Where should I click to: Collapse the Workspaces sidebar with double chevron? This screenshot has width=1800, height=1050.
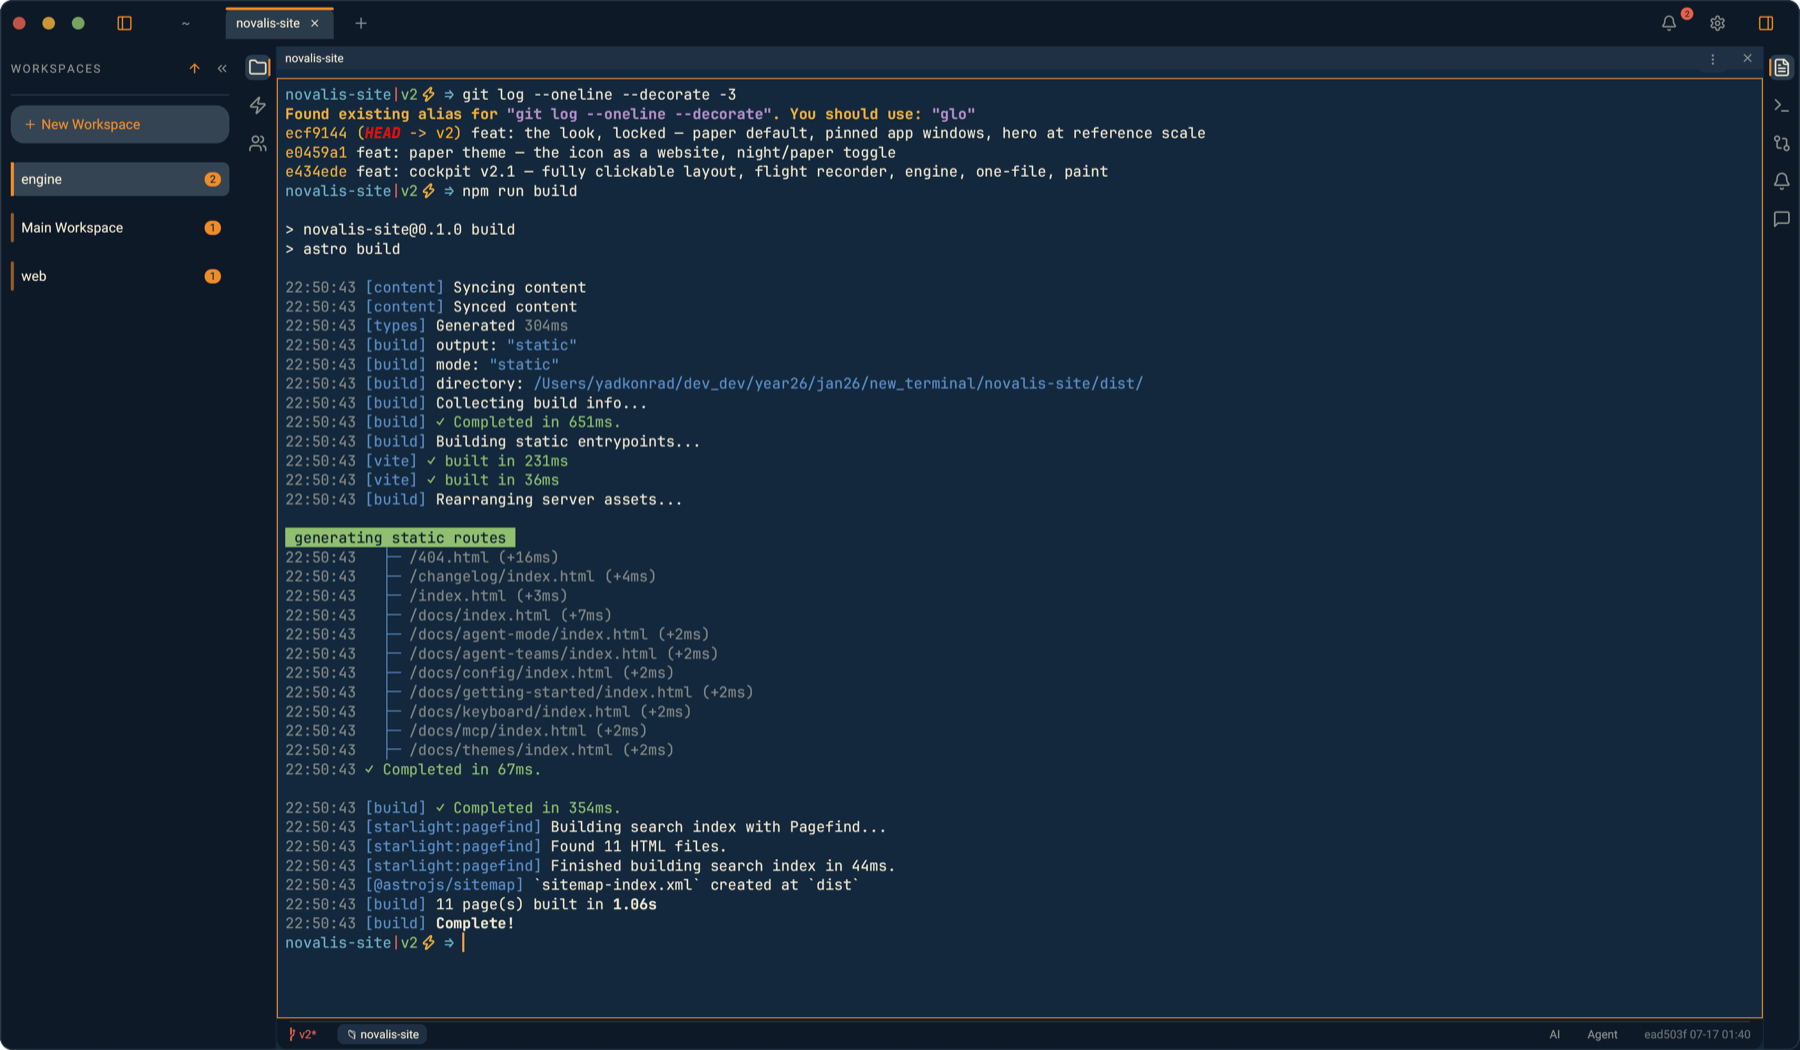tap(222, 69)
